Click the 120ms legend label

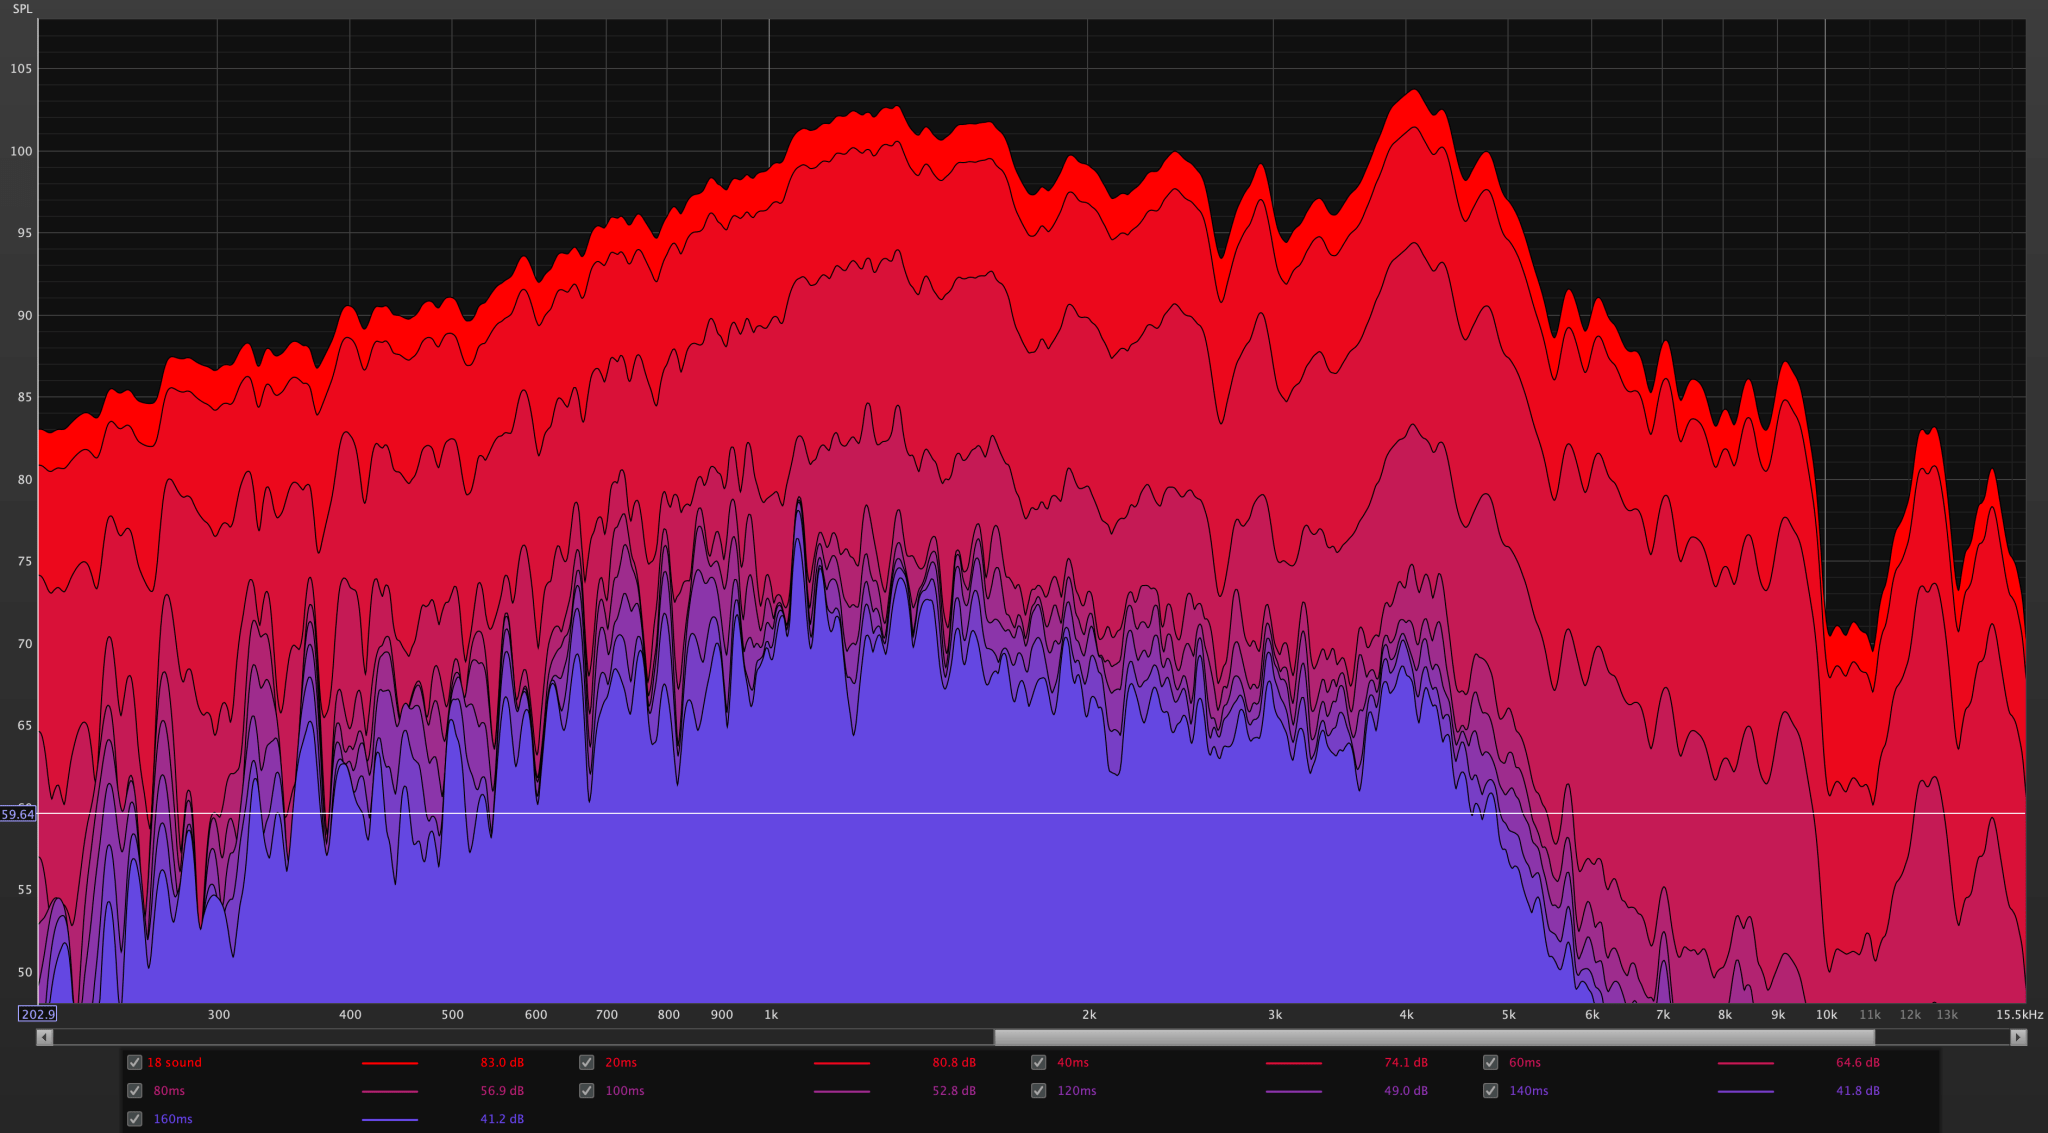[1077, 1090]
